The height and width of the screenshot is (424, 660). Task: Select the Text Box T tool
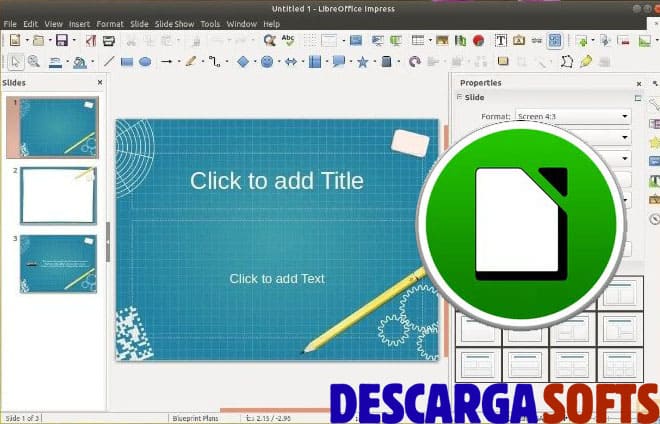coord(500,40)
